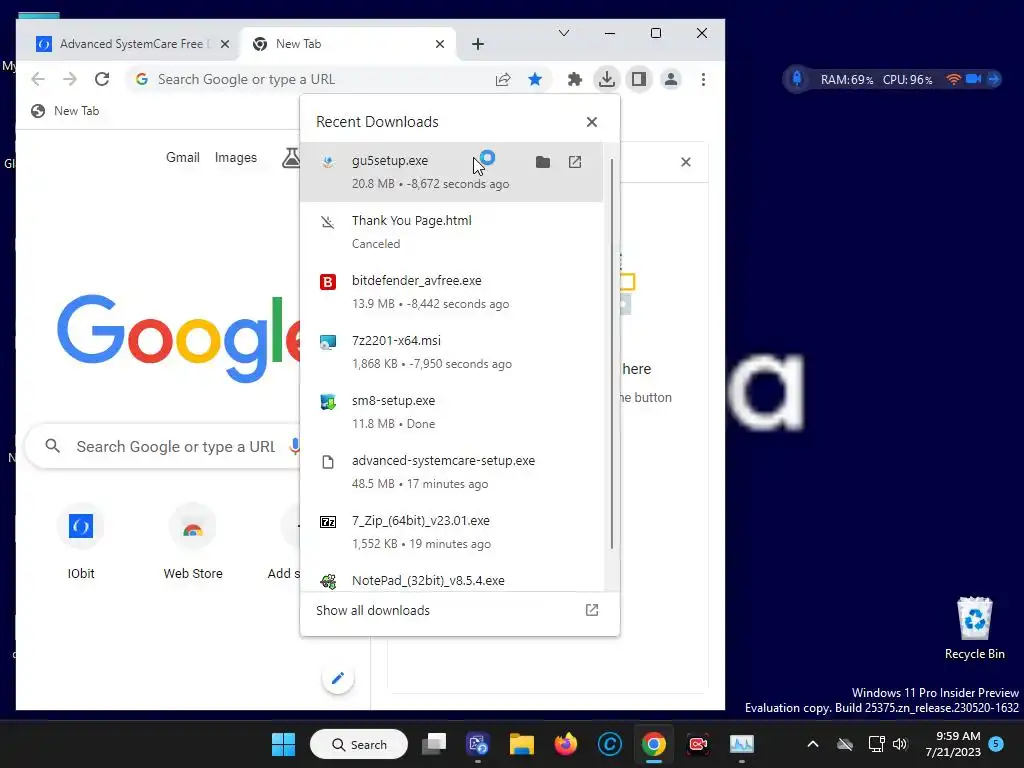Open the clock showing 9:59 AM

pos(953,744)
